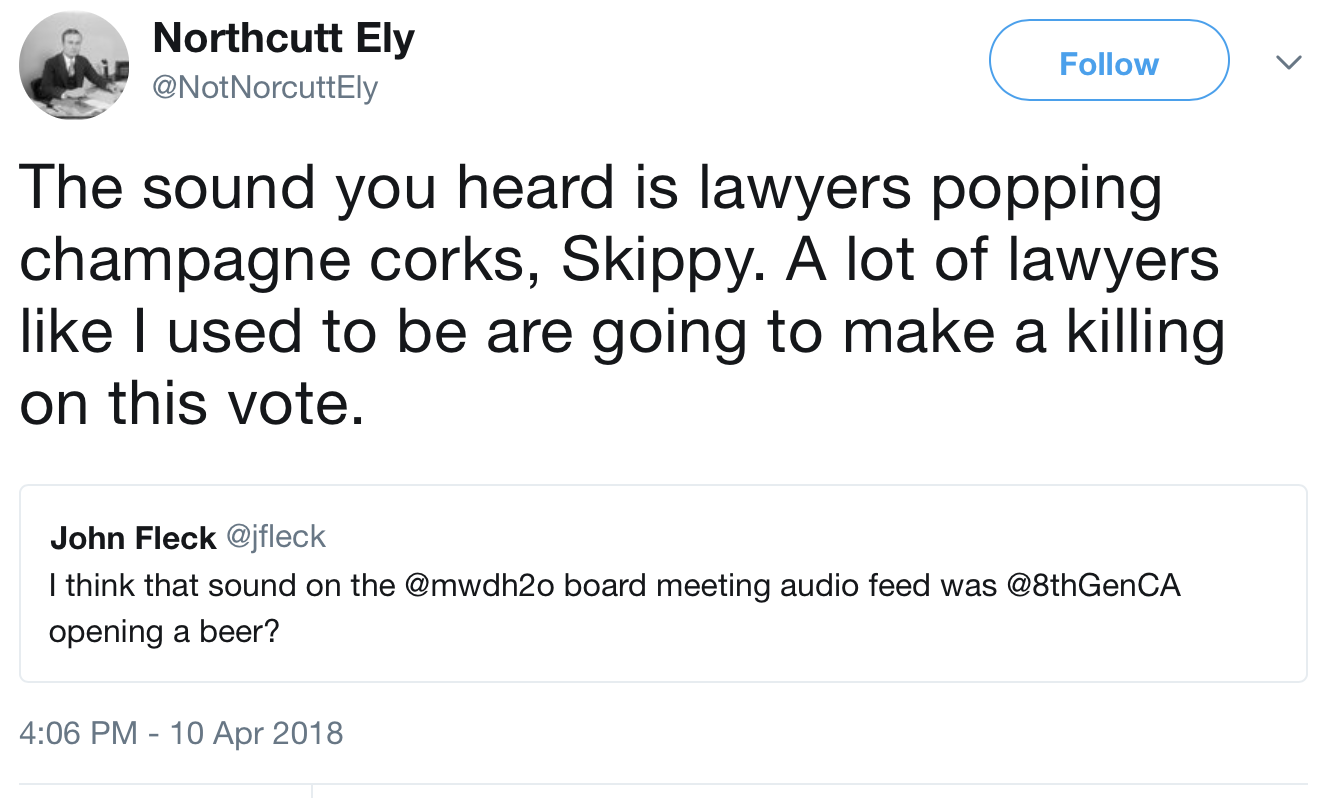Open the @NotNorcuttEly handle link
This screenshot has width=1318, height=798.
[x=264, y=88]
